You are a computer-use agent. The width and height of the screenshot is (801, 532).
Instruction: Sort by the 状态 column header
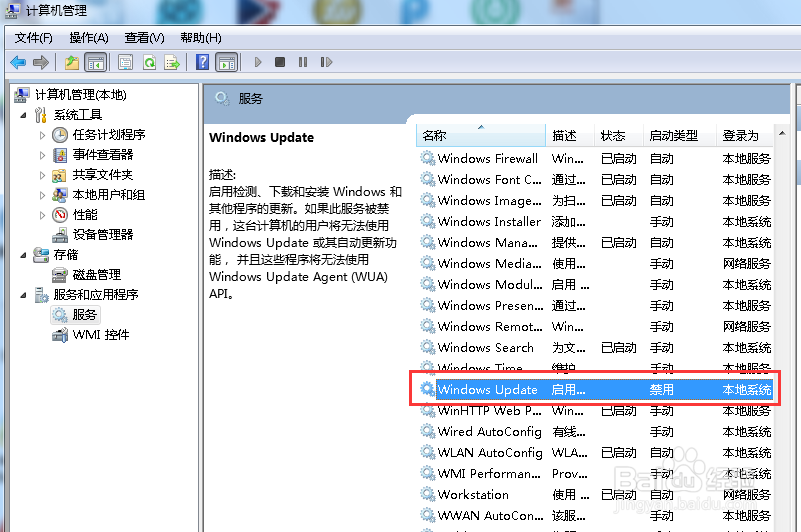click(619, 135)
